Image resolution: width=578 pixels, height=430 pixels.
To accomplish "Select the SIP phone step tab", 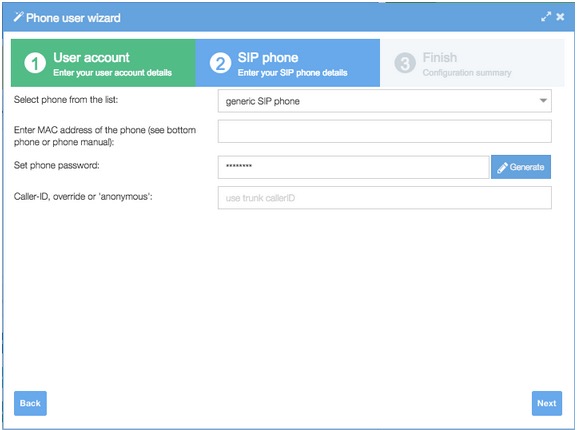I will (288, 63).
